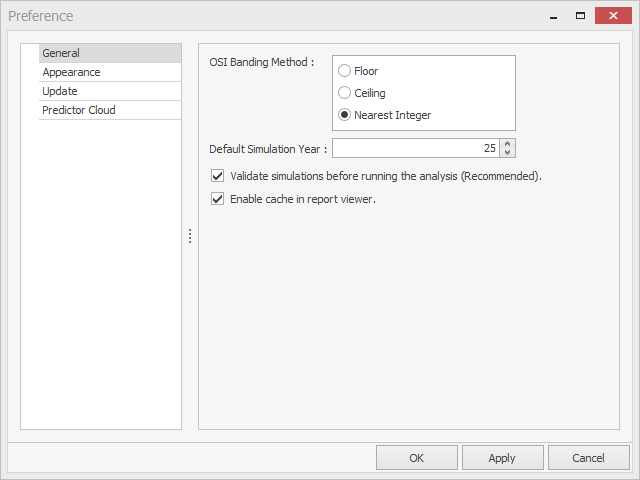The width and height of the screenshot is (640, 480).
Task: Close the Preference window
Action: tap(613, 16)
